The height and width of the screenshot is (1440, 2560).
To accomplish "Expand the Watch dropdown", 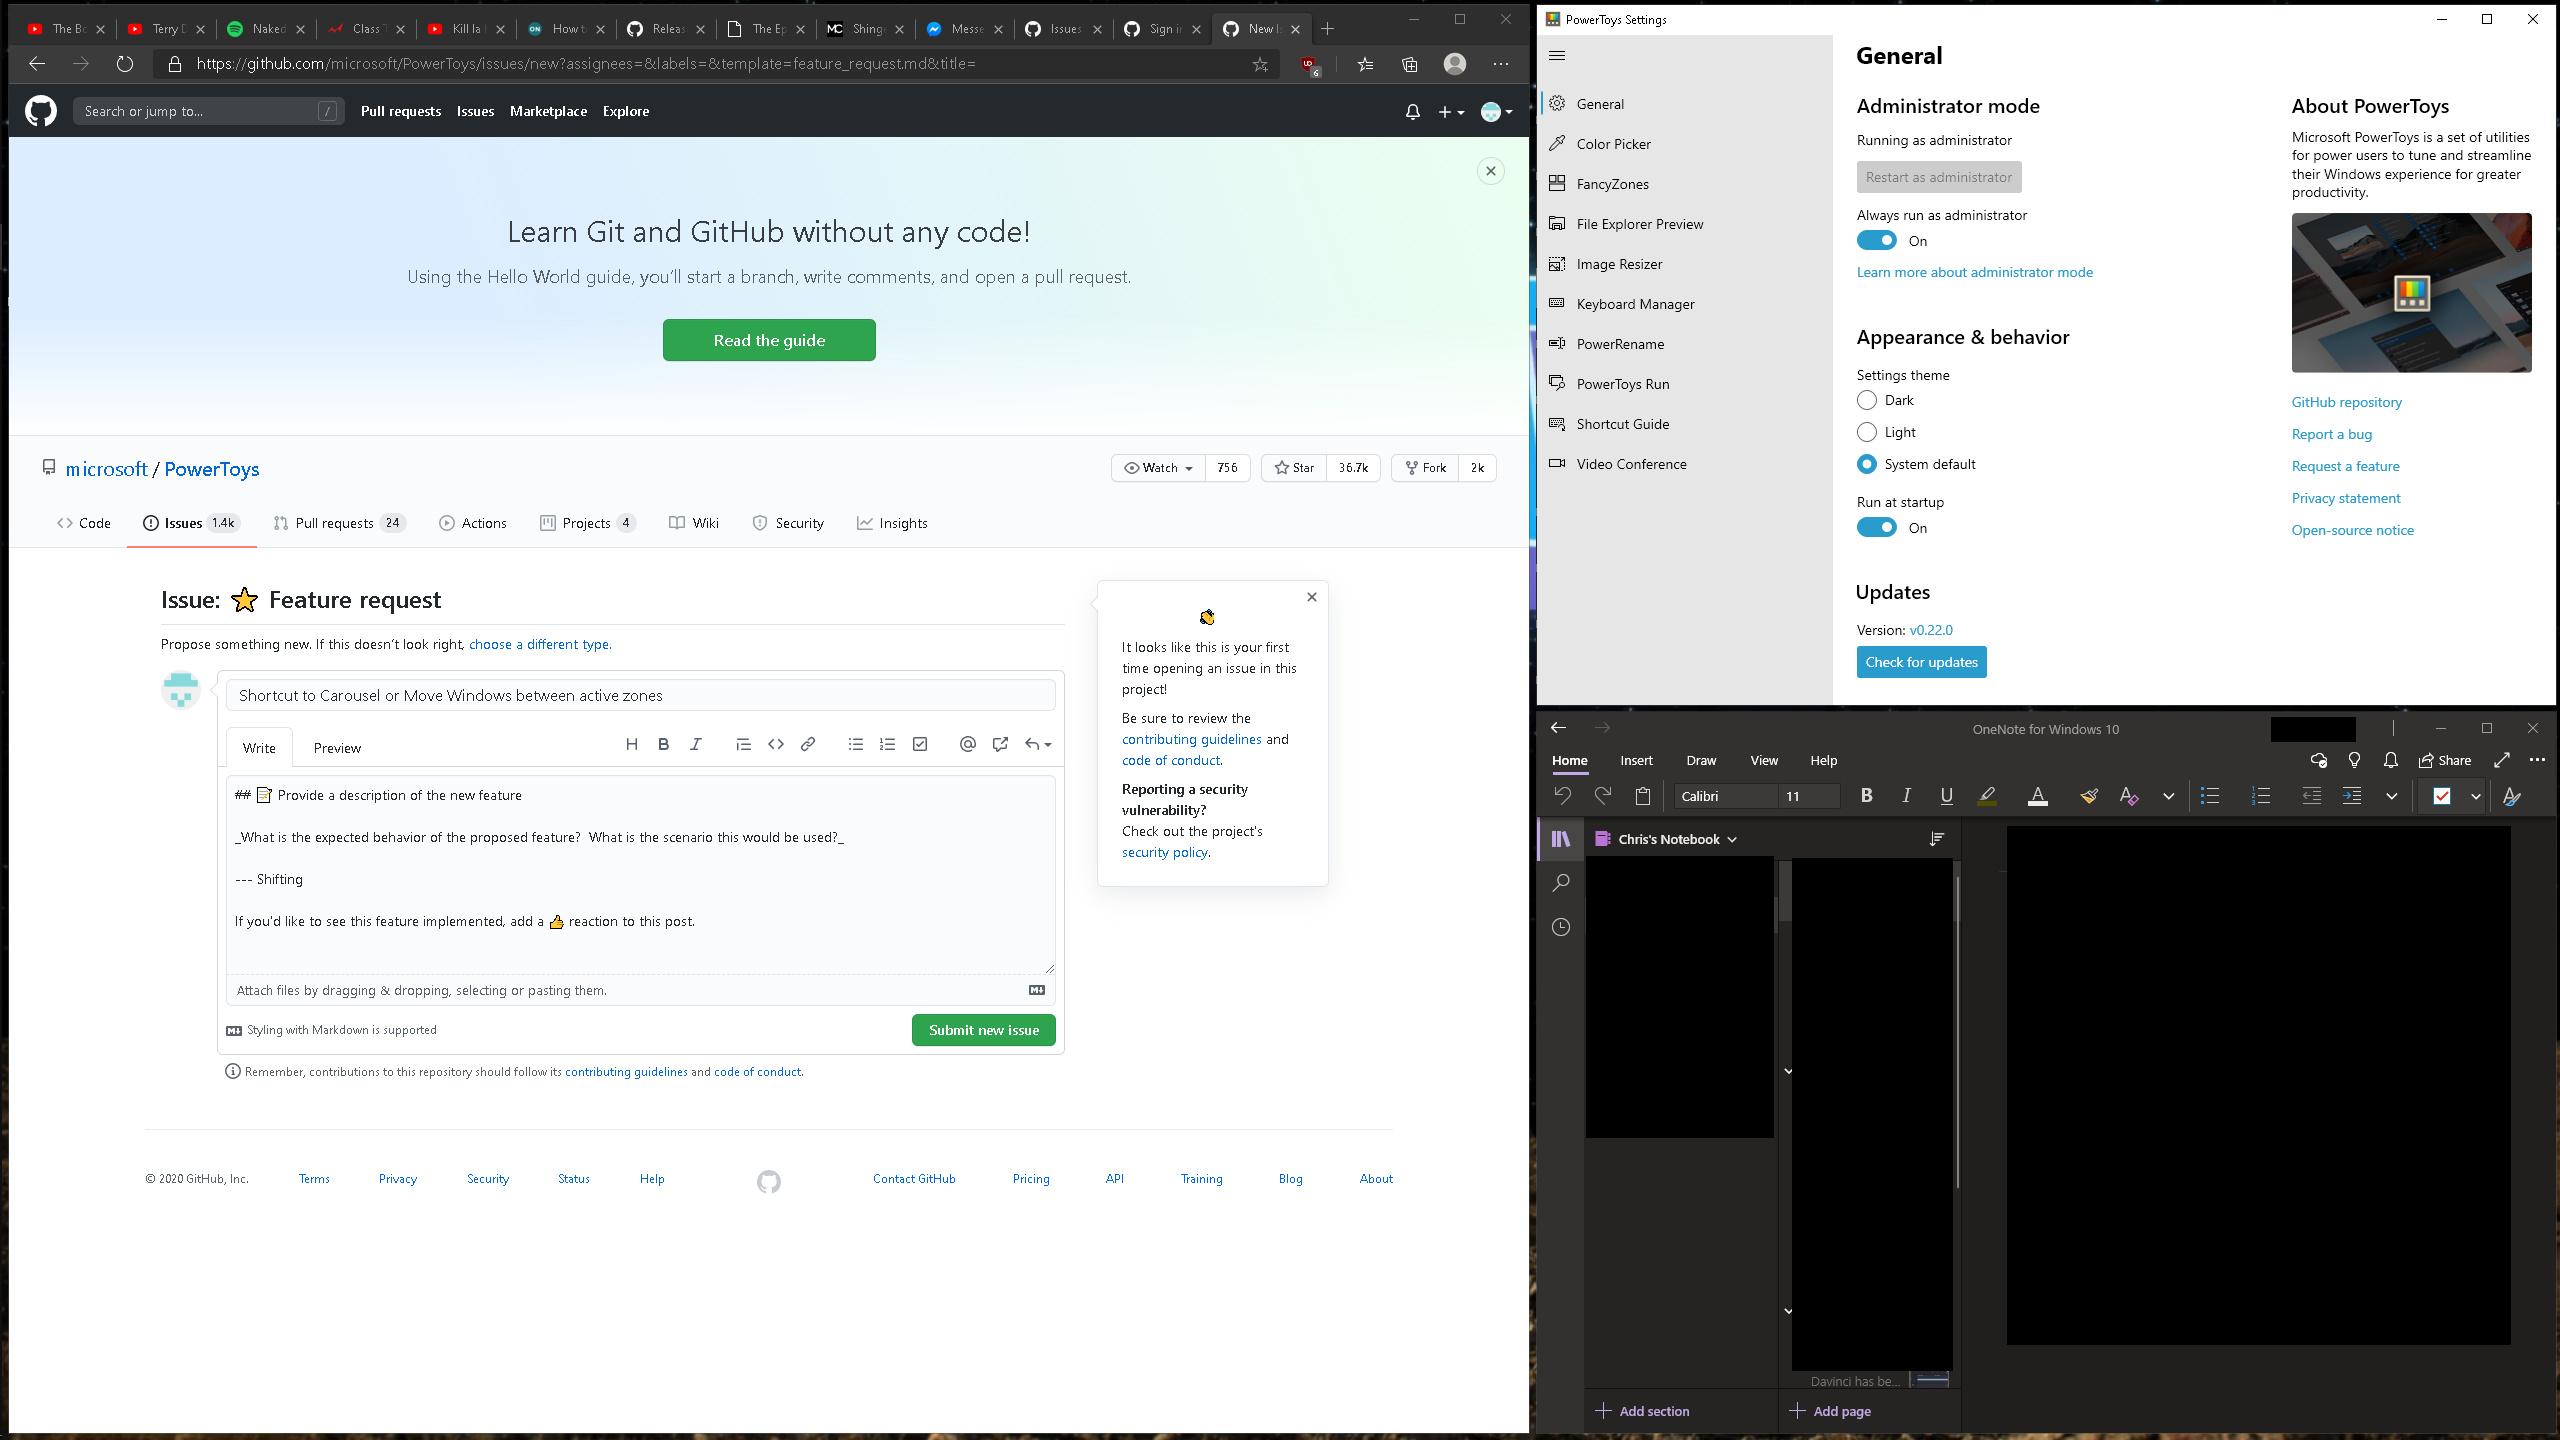I will click(x=1157, y=468).
